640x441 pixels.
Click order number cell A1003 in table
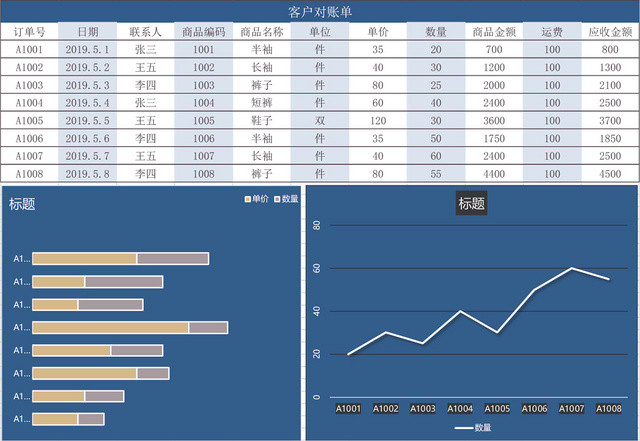coord(29,85)
